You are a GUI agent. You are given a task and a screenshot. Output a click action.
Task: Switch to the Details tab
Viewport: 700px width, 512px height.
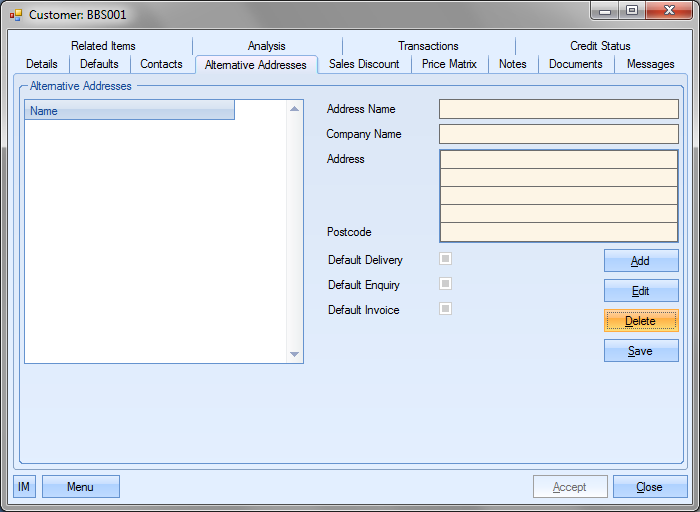pyautogui.click(x=42, y=64)
